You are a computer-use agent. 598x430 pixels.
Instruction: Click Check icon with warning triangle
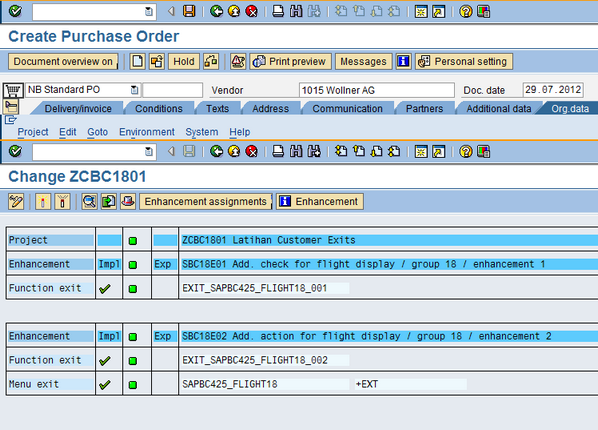tap(238, 61)
